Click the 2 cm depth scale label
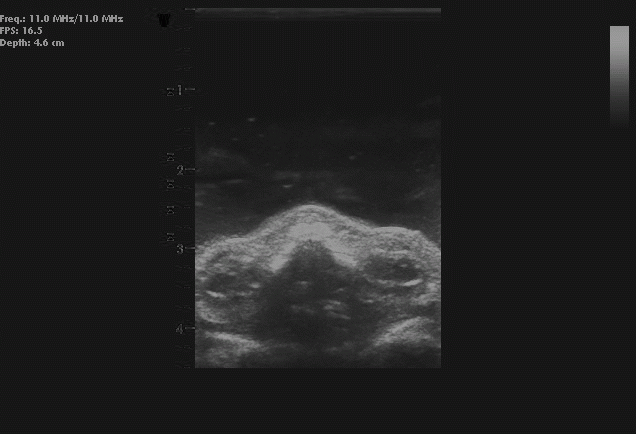 (180, 170)
